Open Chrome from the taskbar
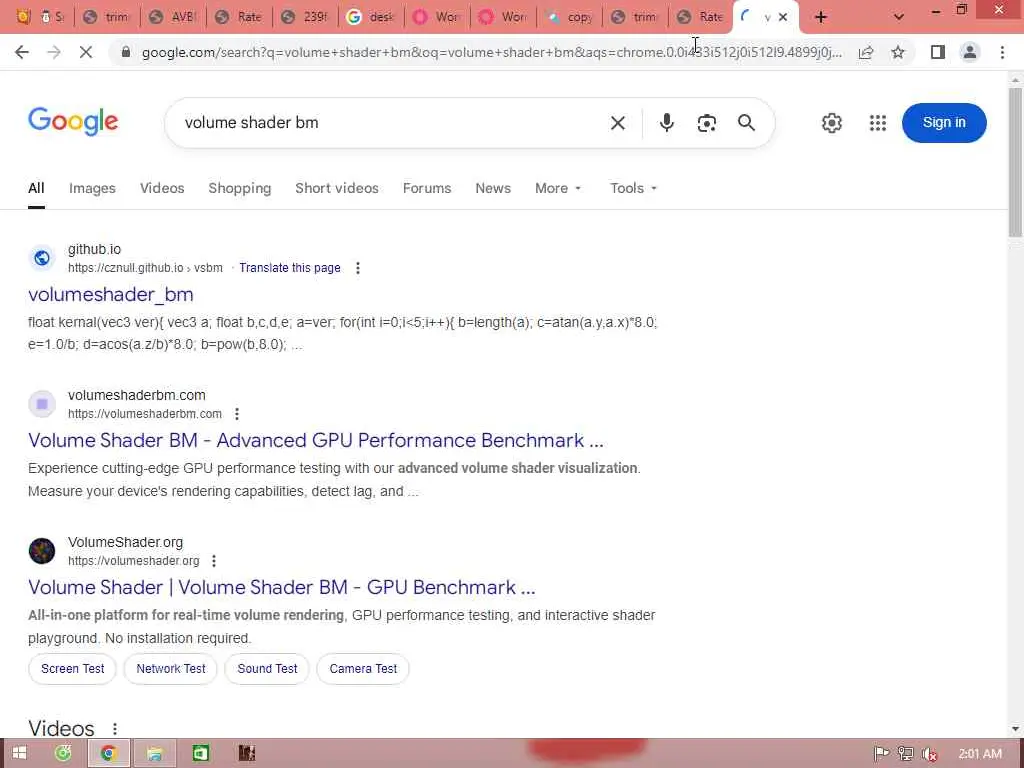This screenshot has width=1024, height=768. pos(108,754)
